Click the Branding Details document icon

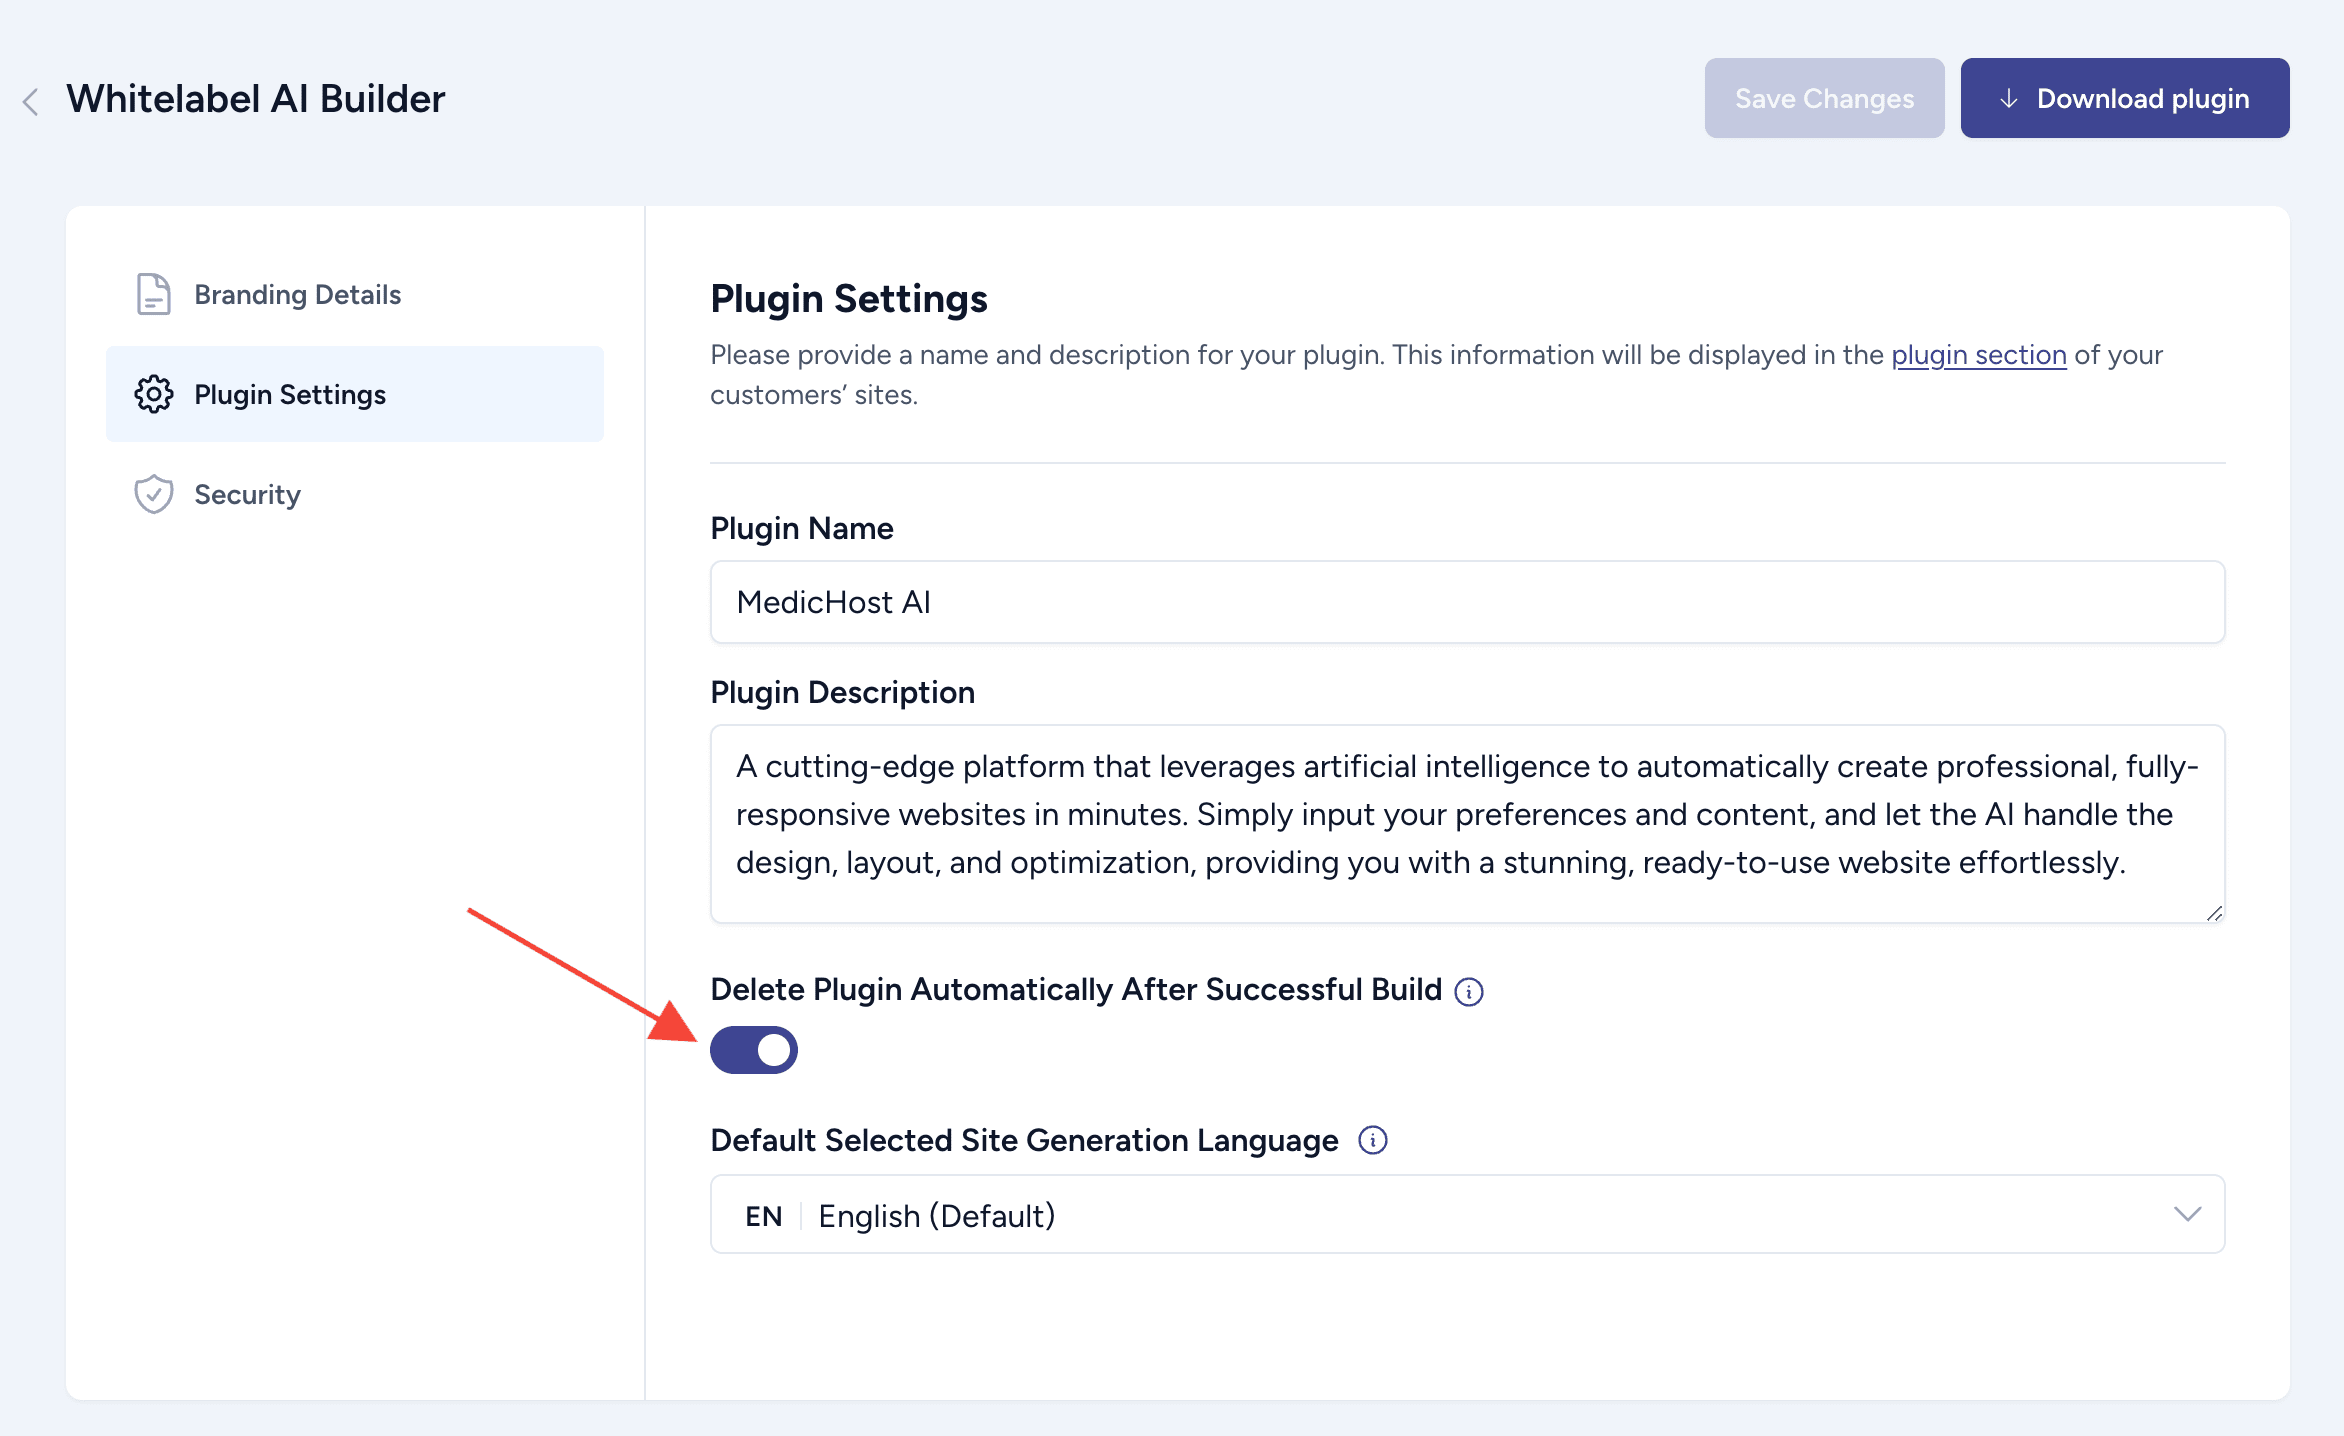(x=153, y=294)
